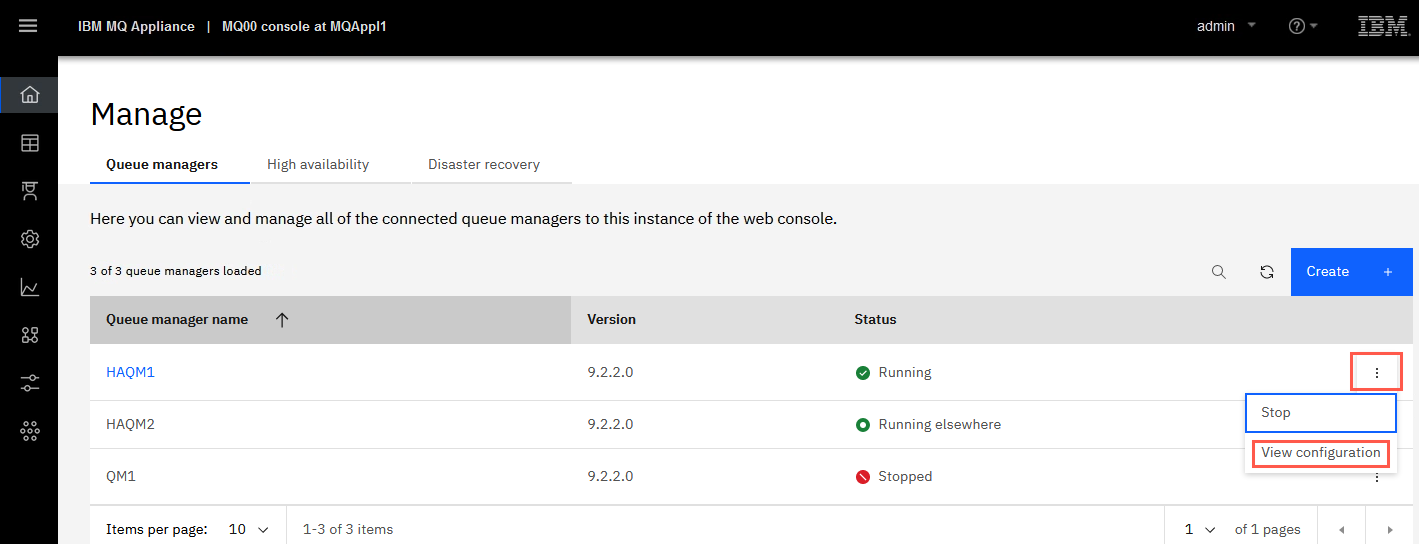This screenshot has width=1419, height=544.
Task: Open the line chart monitoring sidebar icon
Action: 30,287
